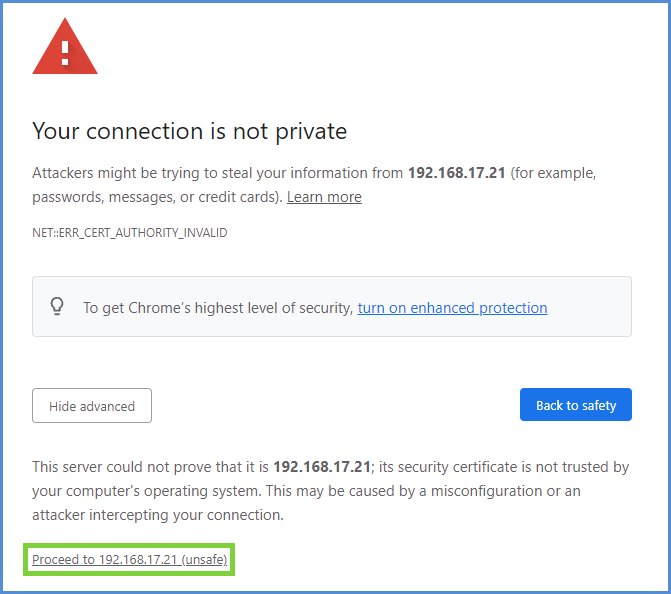
Task: Open the Learn more link
Action: (x=324, y=197)
